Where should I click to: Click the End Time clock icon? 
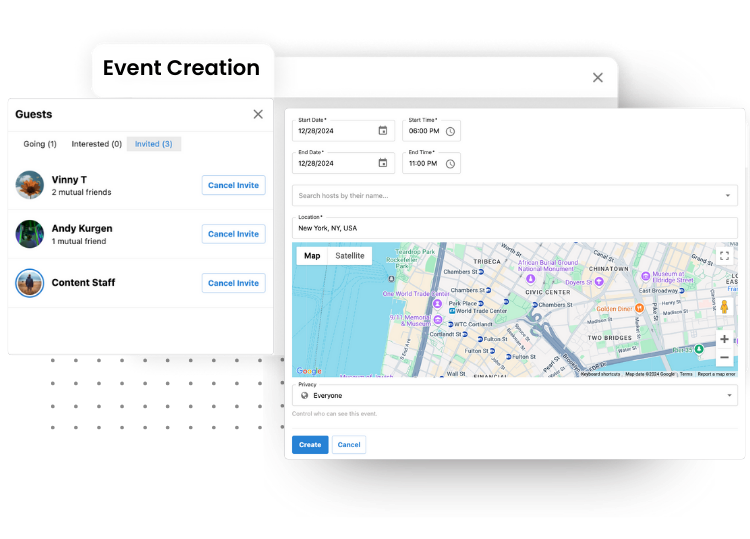[450, 164]
